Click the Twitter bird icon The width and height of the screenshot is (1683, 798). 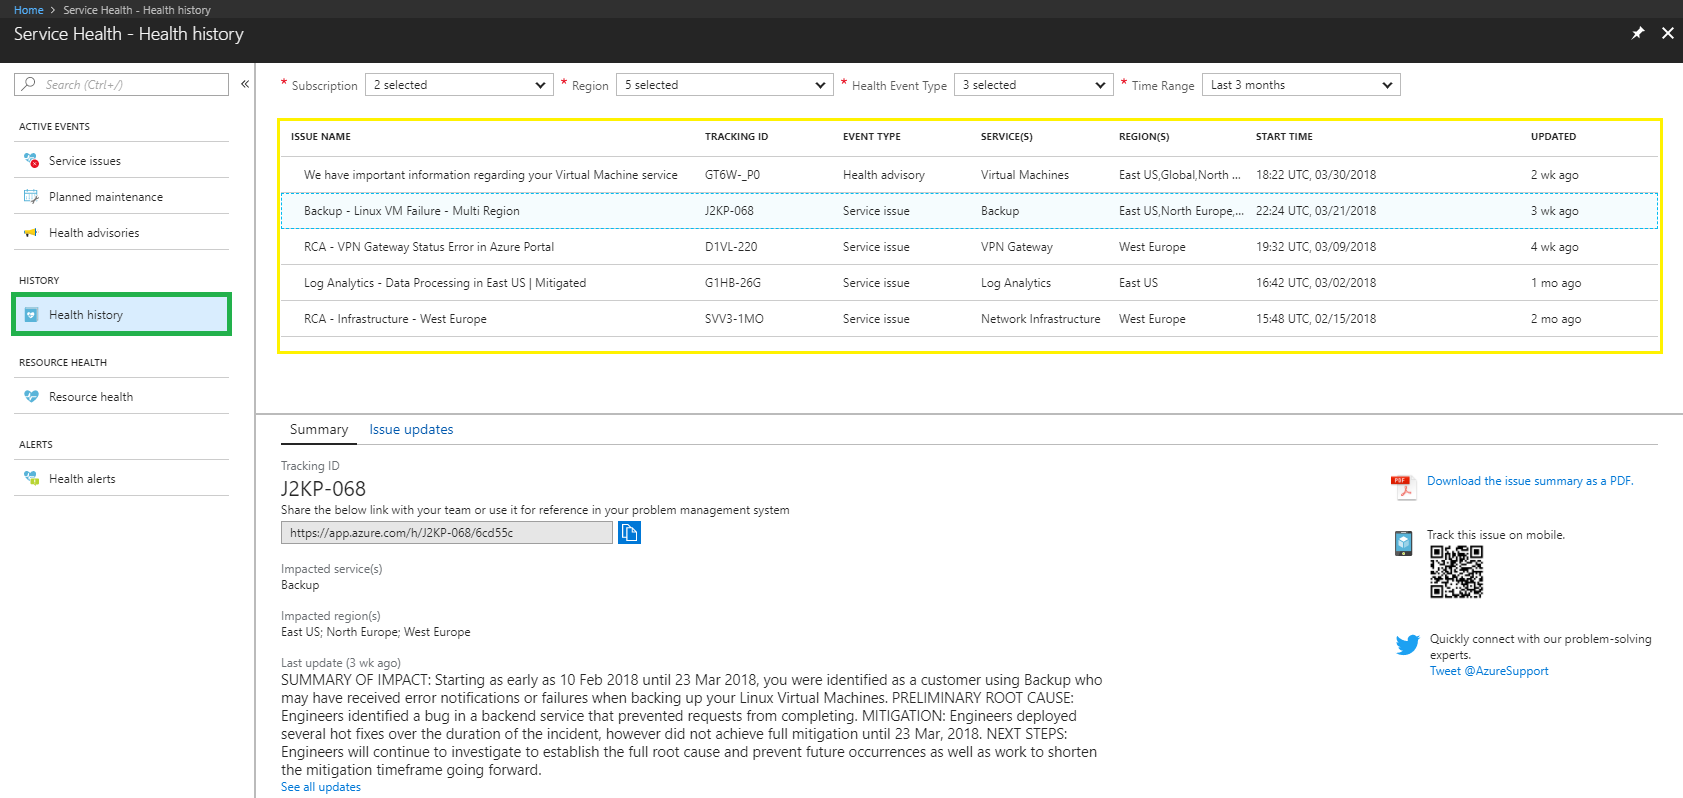pyautogui.click(x=1407, y=645)
